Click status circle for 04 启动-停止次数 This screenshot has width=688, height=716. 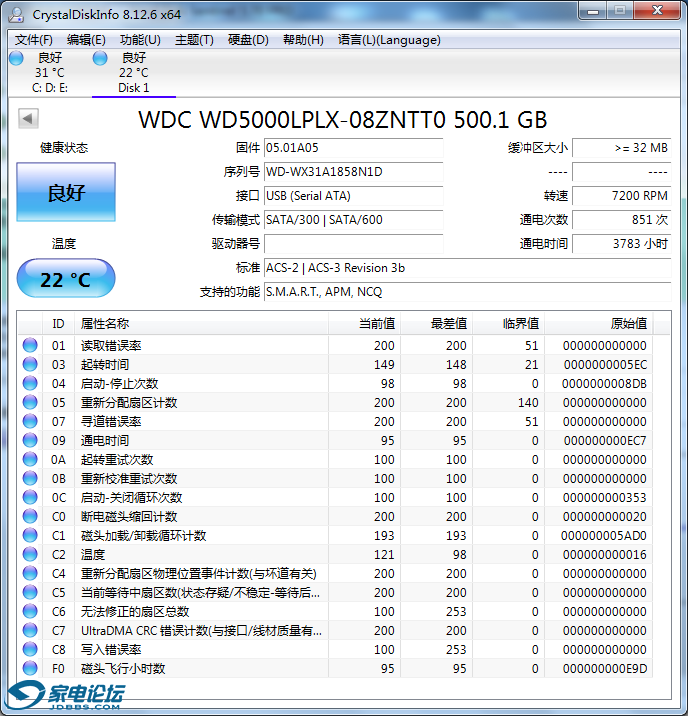coord(30,383)
